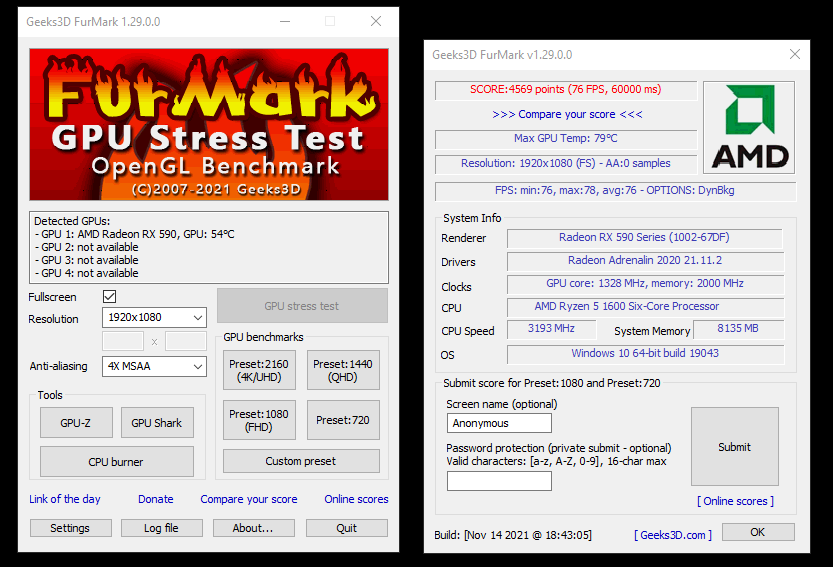The width and height of the screenshot is (833, 567).
Task: Open the Resolution 1920x1080 dropdown
Action: pos(154,318)
